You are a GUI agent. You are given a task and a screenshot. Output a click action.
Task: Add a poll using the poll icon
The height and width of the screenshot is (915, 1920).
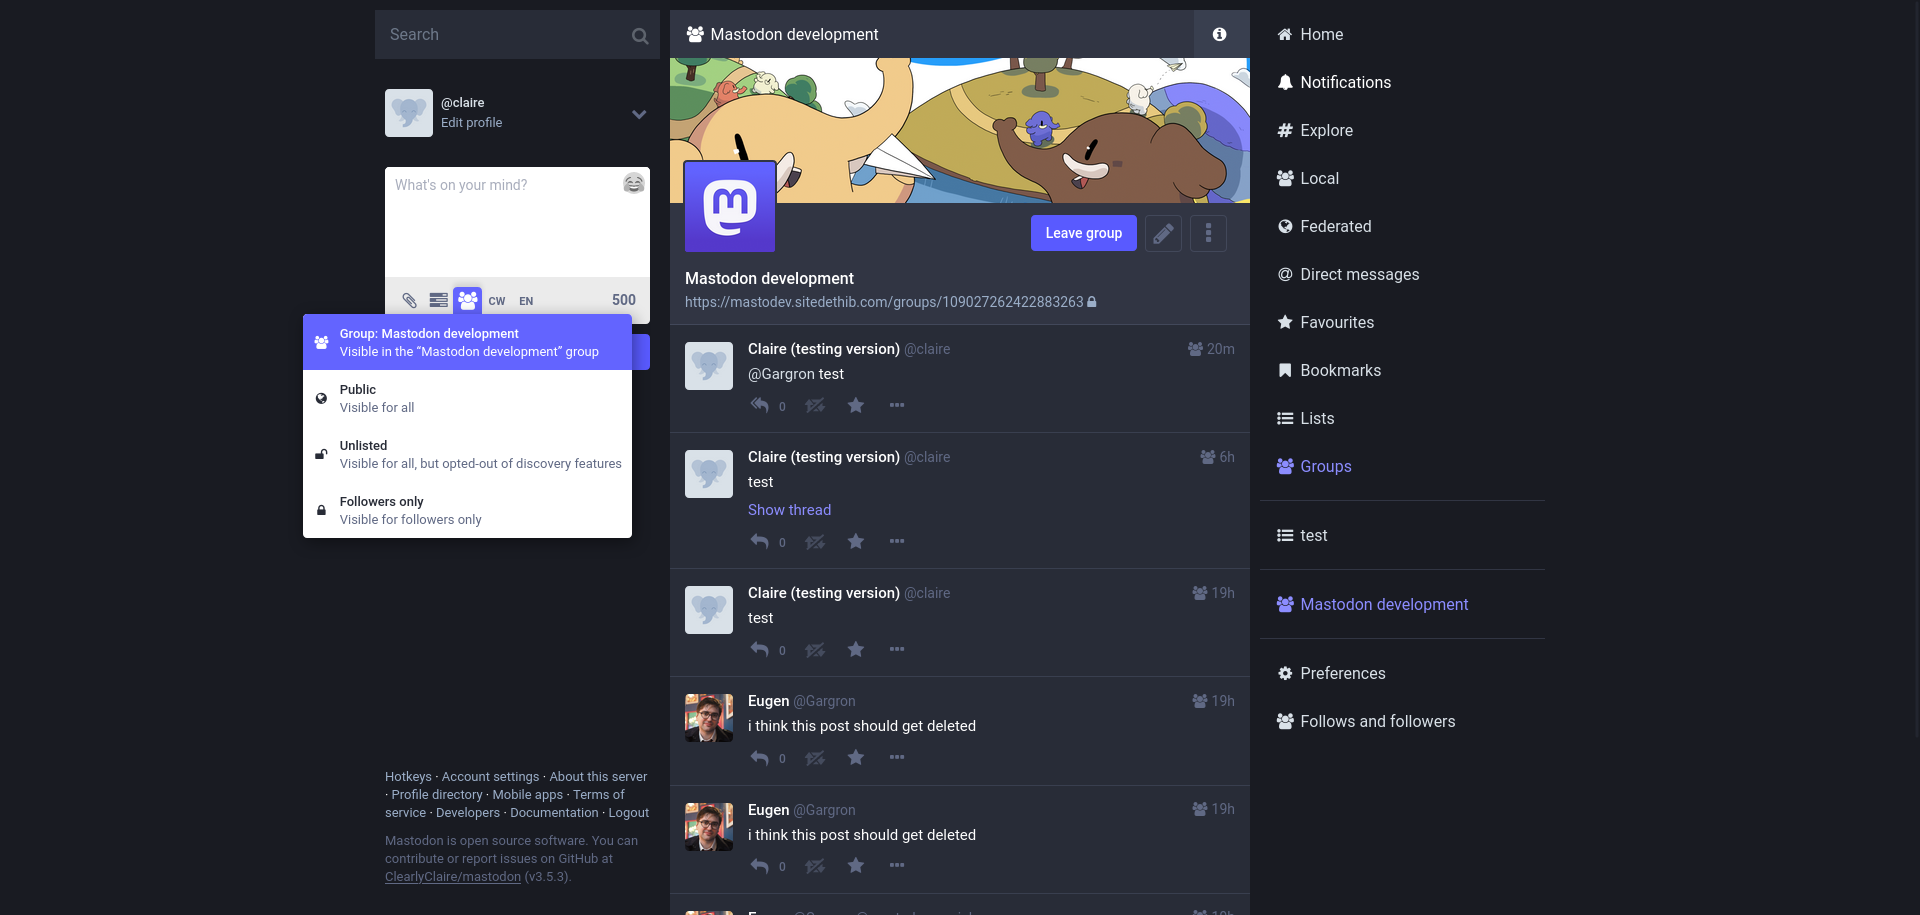[438, 300]
